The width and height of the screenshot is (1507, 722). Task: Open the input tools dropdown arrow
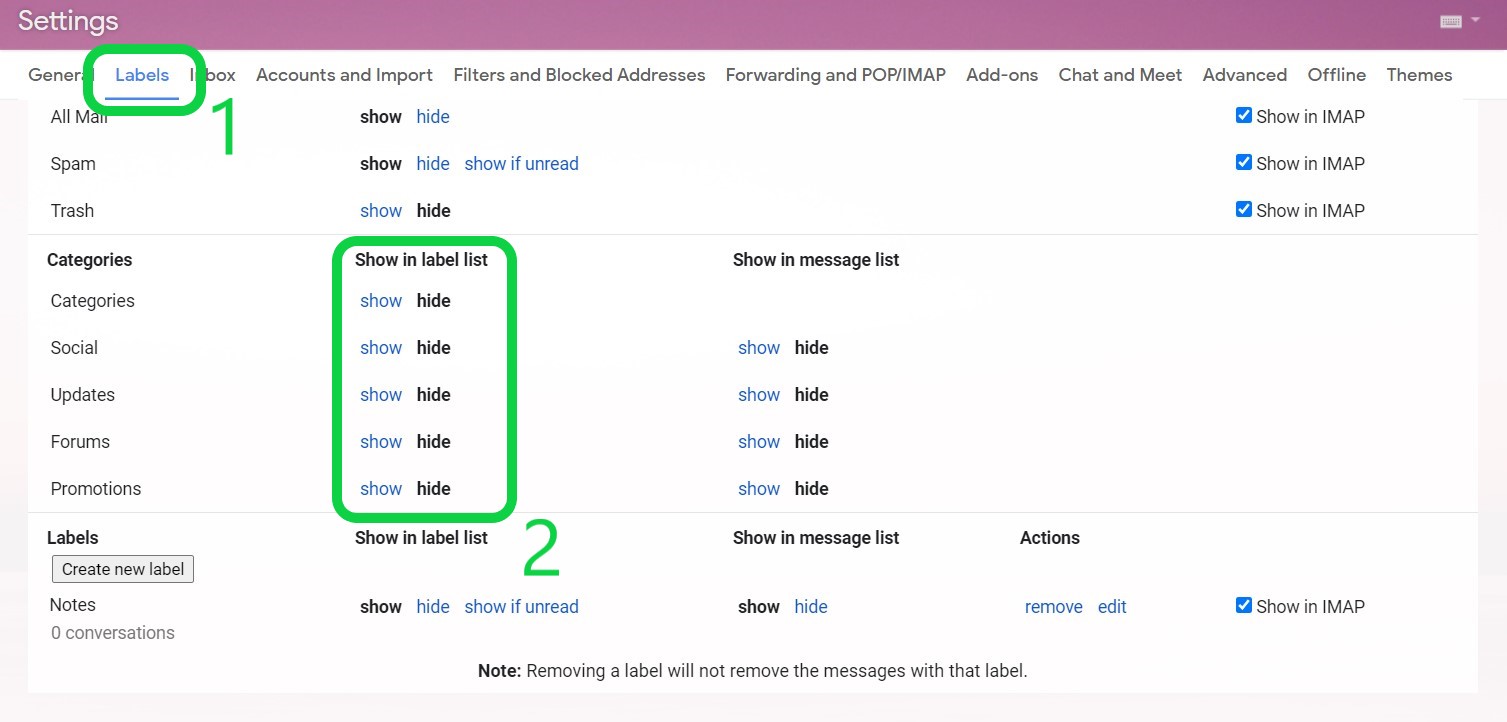[x=1475, y=20]
